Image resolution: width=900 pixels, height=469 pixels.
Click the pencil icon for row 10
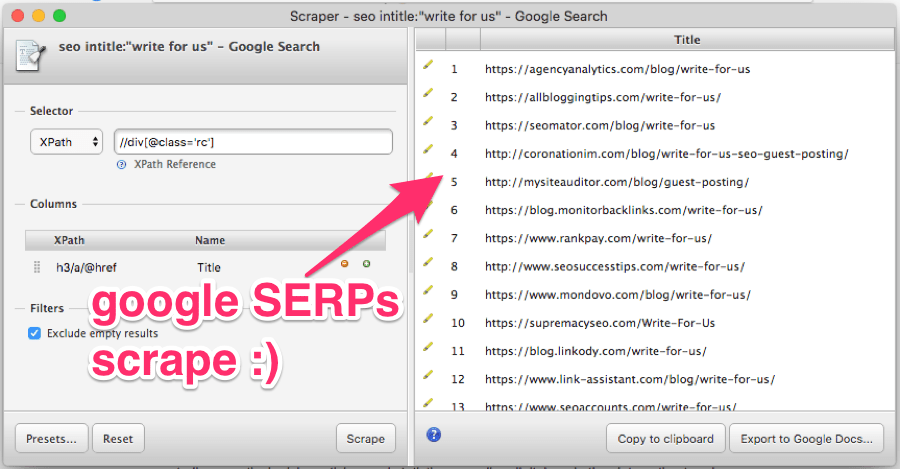tap(429, 319)
